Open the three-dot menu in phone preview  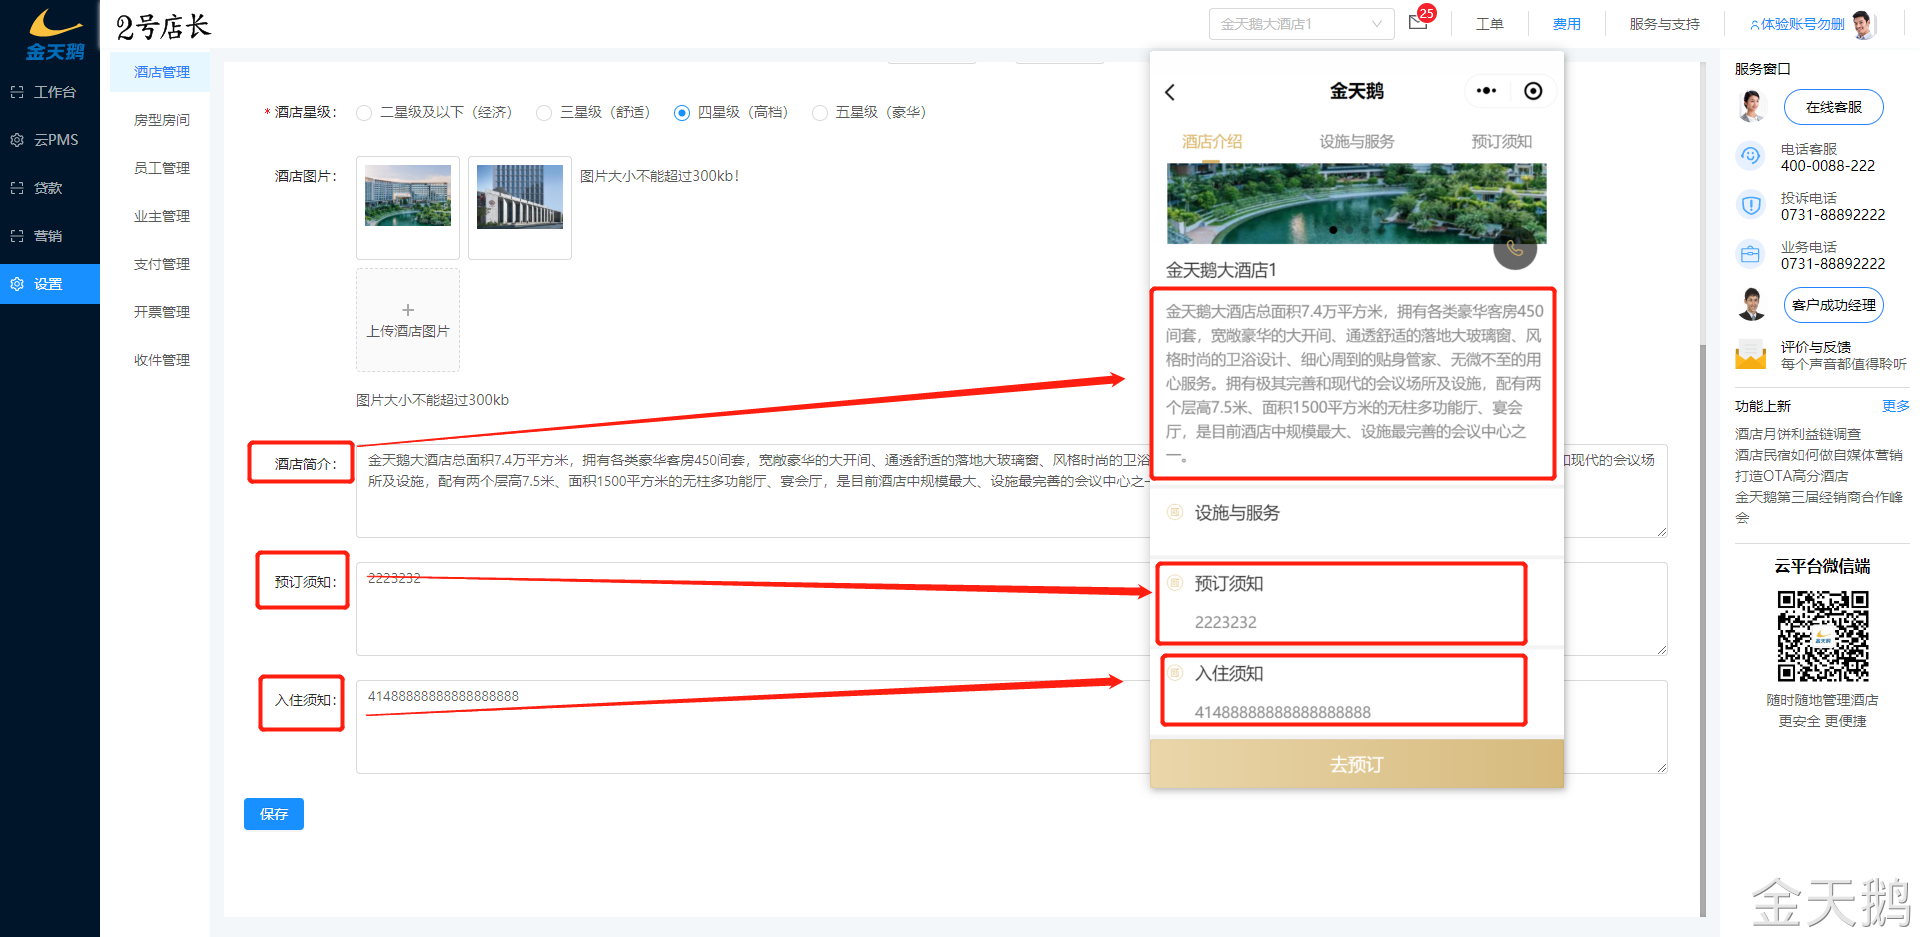point(1487,91)
